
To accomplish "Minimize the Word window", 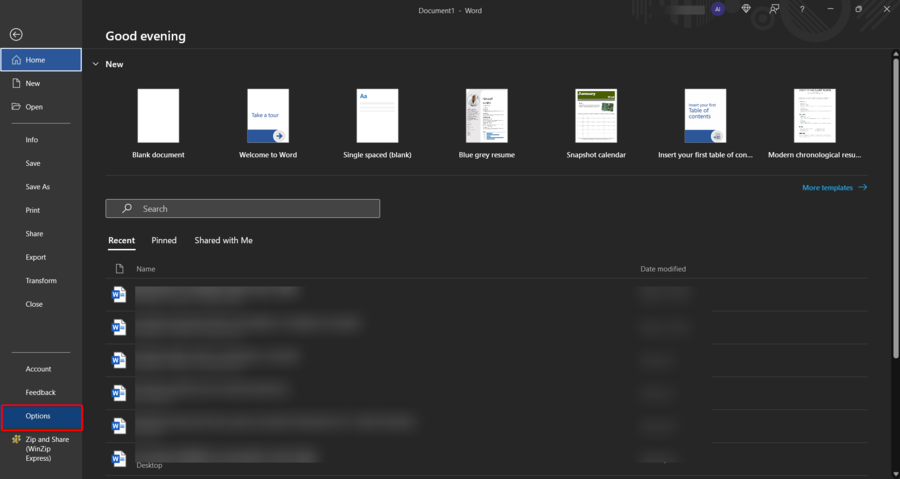I will click(831, 9).
